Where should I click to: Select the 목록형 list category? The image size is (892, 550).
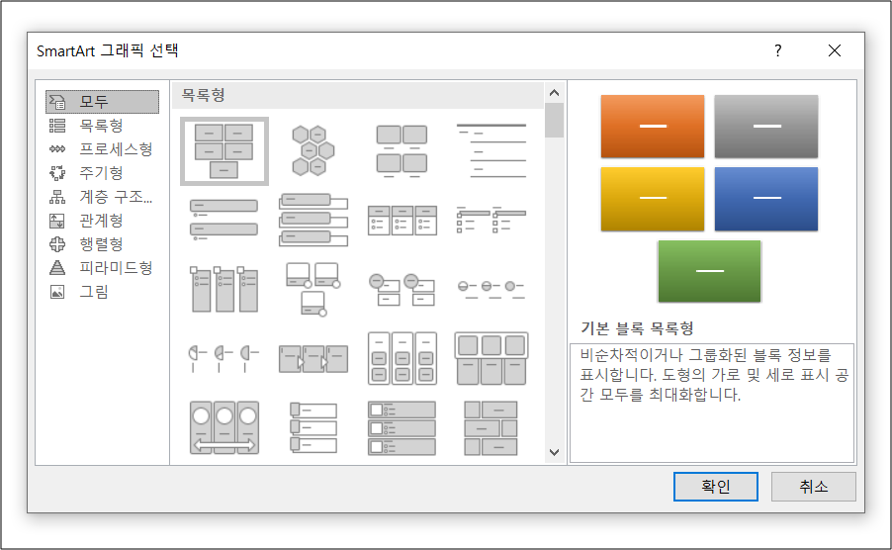pyautogui.click(x=102, y=126)
